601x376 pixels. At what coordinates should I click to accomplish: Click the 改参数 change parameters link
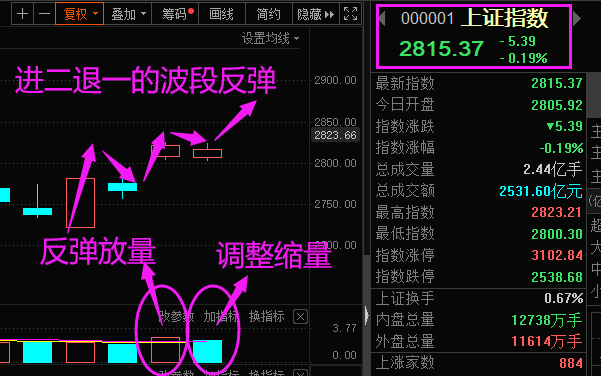pos(176,317)
